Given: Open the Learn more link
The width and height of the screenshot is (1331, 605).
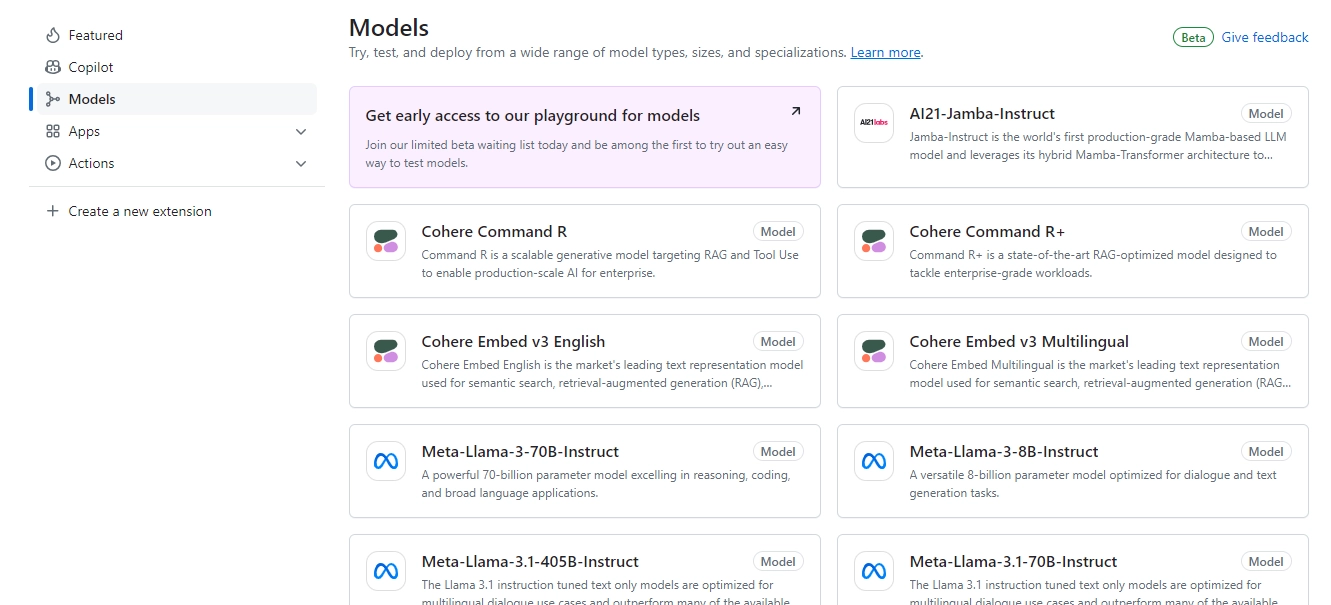Looking at the screenshot, I should pos(884,52).
